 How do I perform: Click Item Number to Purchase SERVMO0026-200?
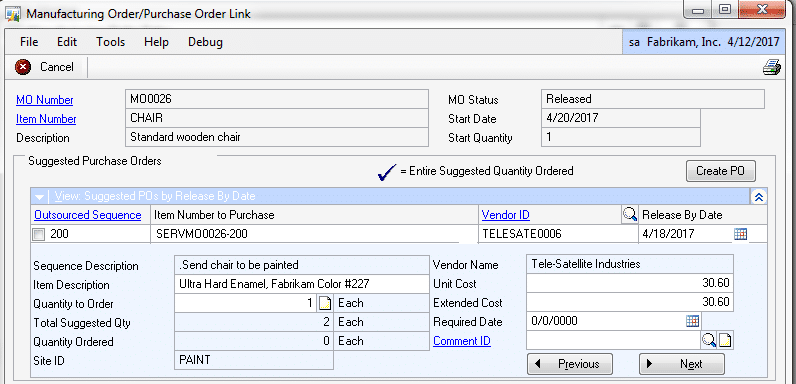(314, 234)
